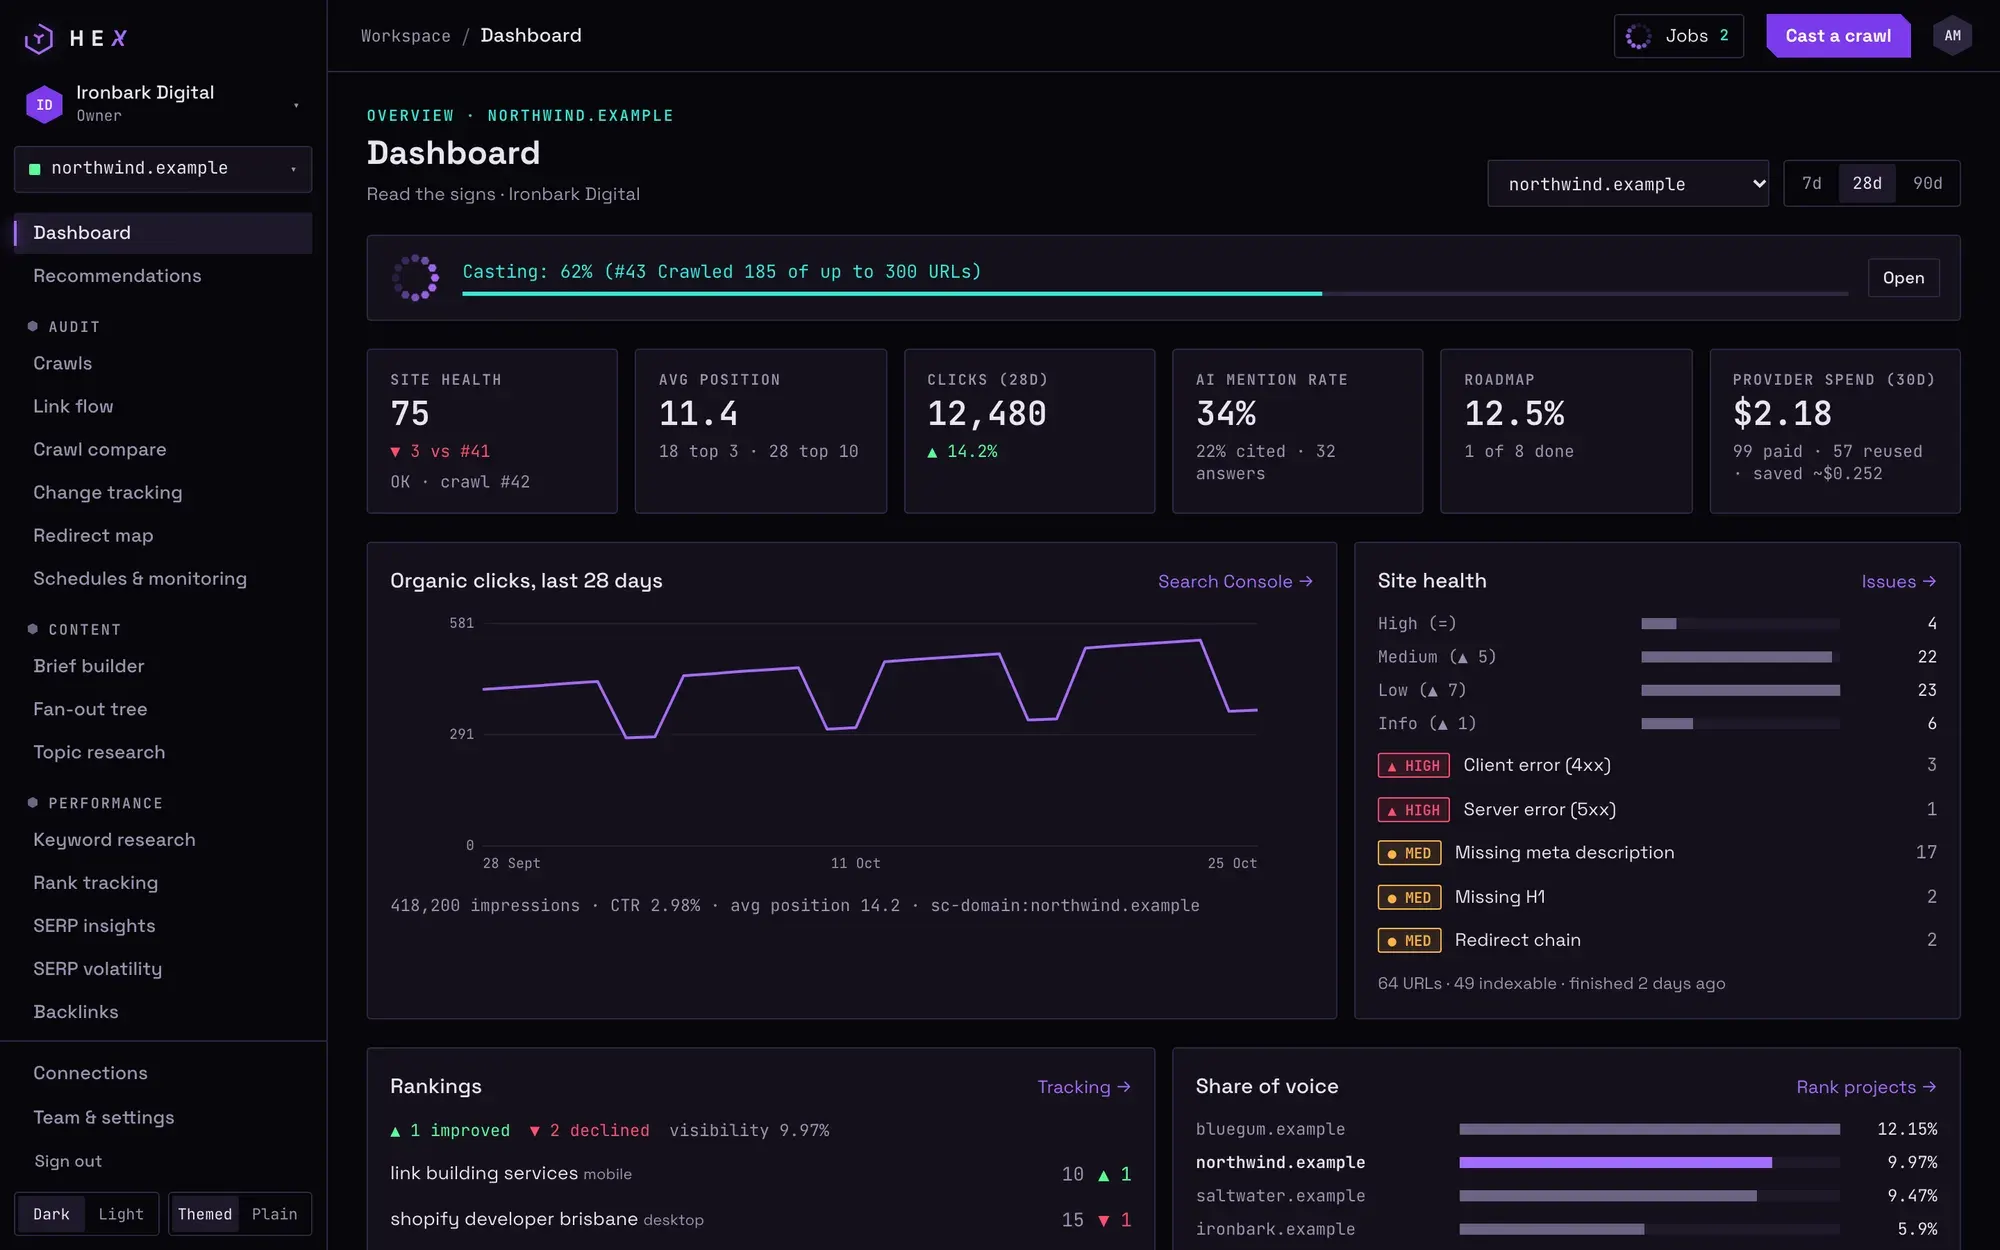
Task: Open Link flow in sidebar
Action: (x=163, y=407)
